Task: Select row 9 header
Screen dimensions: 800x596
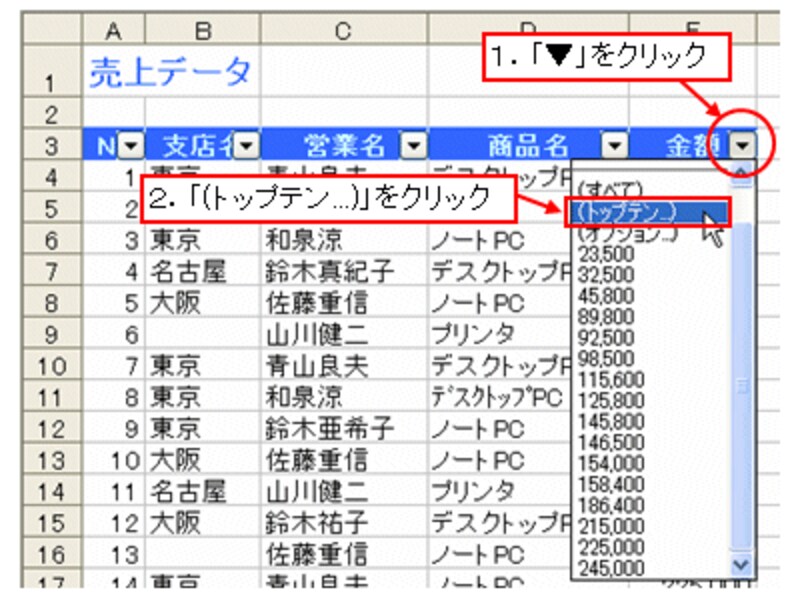Action: coord(51,334)
